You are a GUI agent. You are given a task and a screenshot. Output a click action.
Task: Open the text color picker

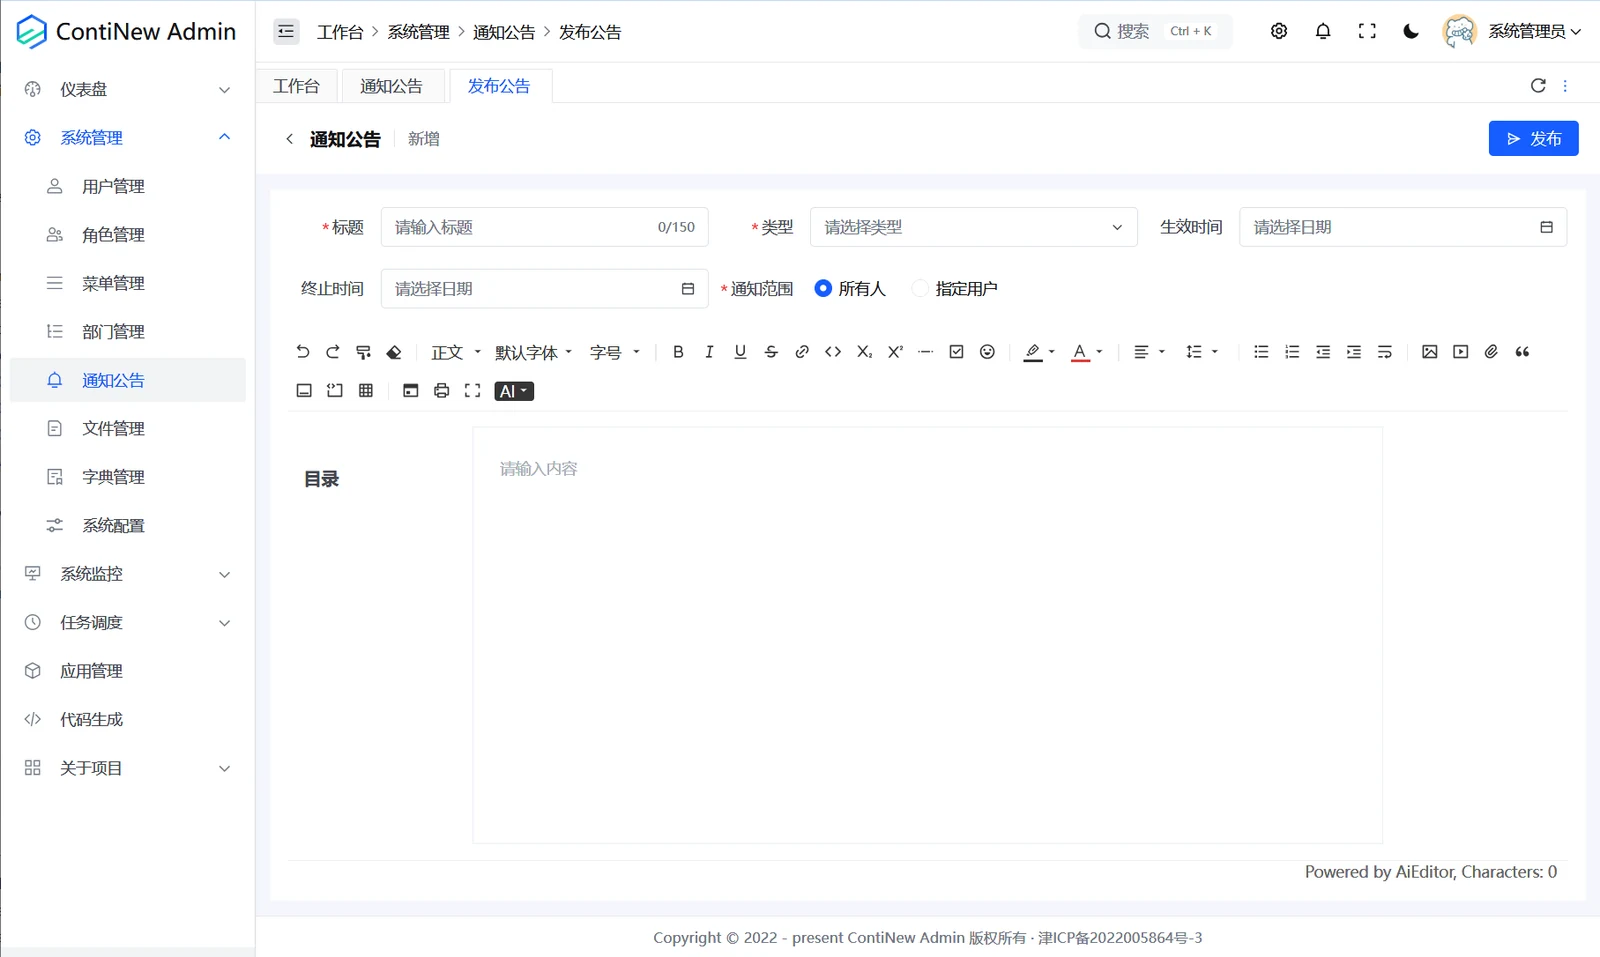[x=1087, y=352]
